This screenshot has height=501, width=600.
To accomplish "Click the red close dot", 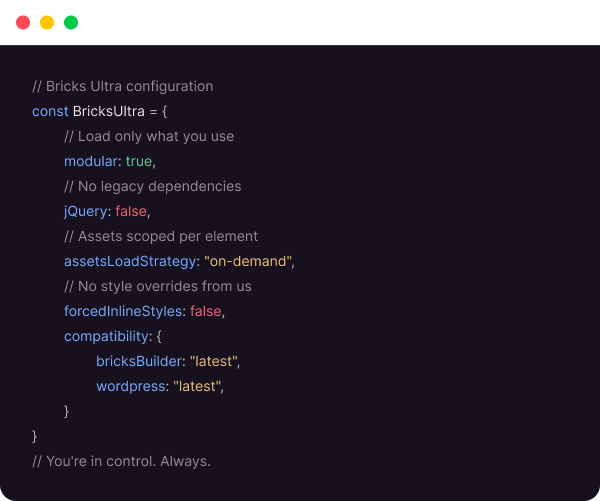I will click(23, 22).
